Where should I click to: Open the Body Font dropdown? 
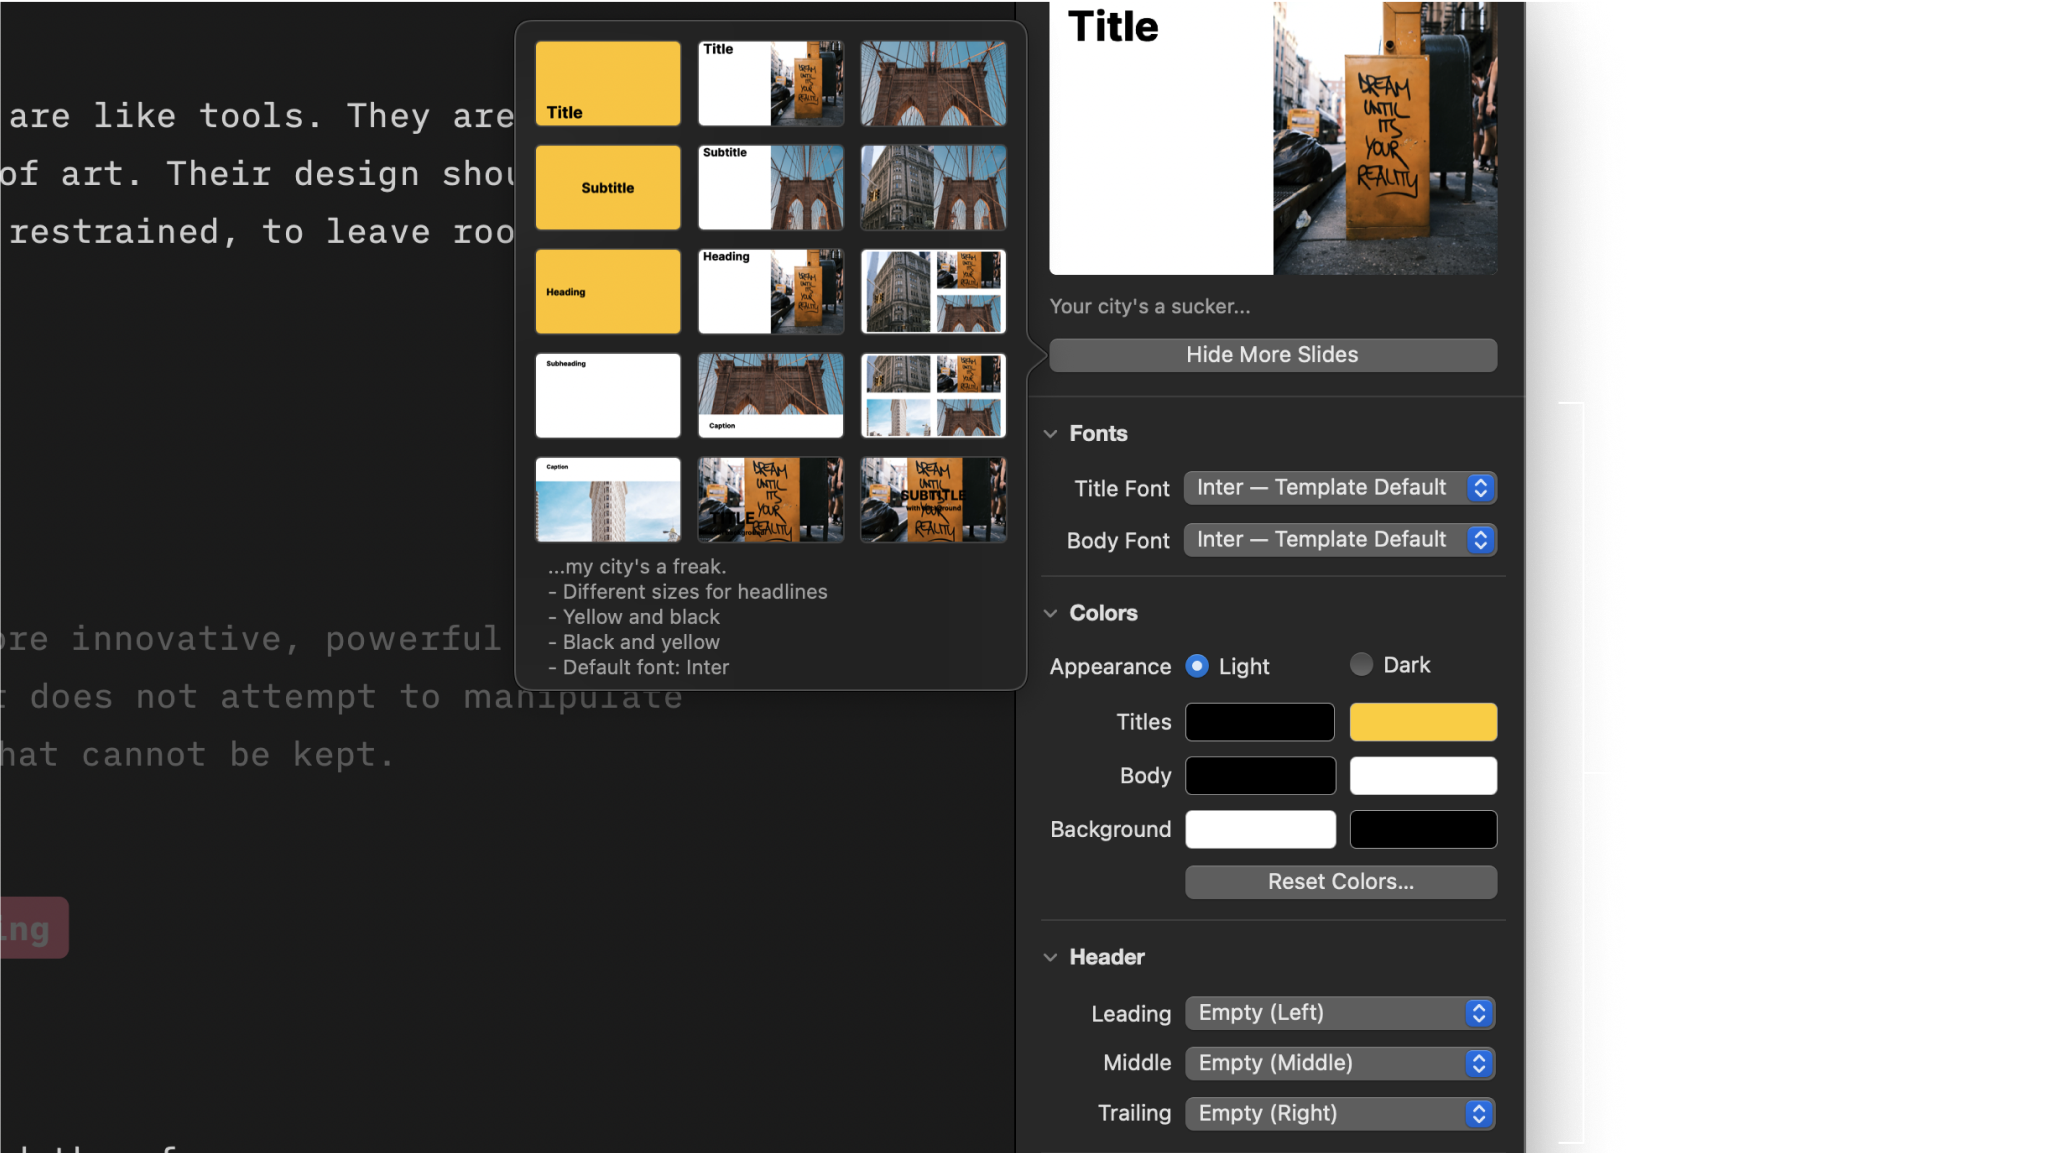point(1338,539)
